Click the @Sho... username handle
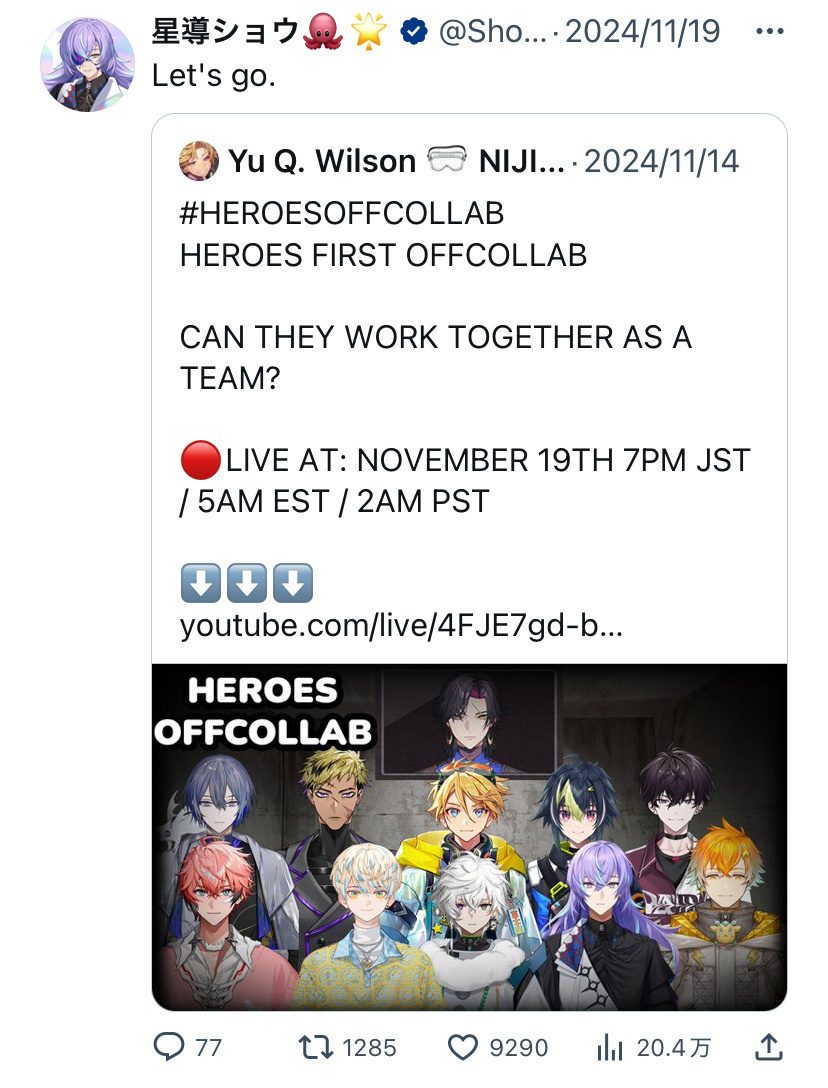The height and width of the screenshot is (1088, 828). tap(493, 31)
